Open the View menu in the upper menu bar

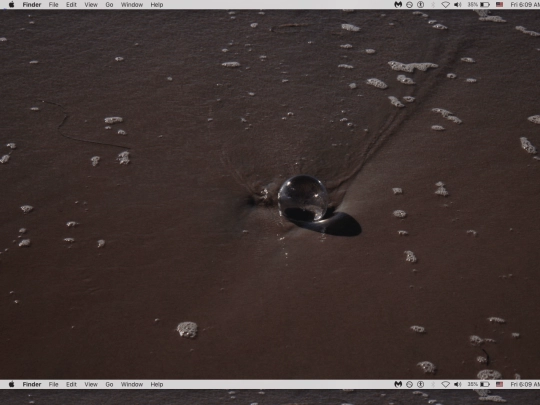coord(91,5)
